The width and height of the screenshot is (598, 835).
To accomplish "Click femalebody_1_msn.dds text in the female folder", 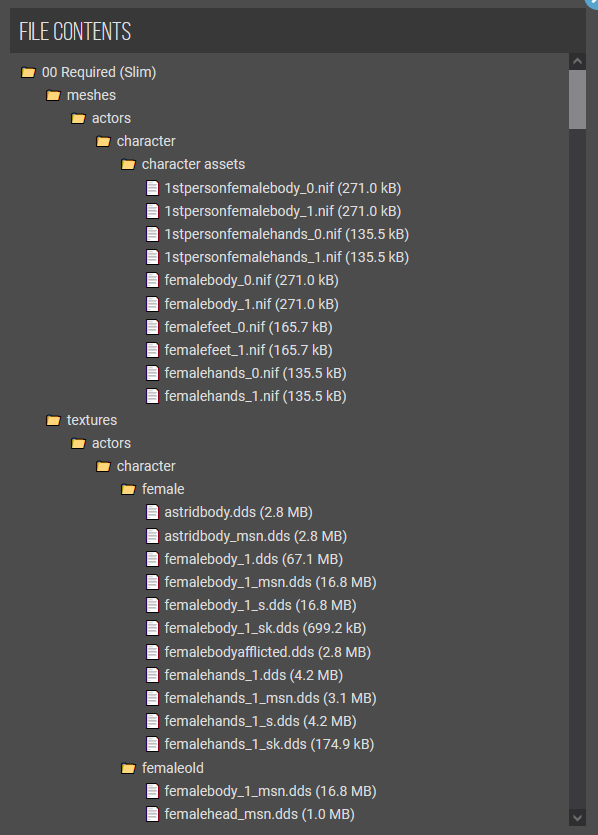I will coord(271,582).
